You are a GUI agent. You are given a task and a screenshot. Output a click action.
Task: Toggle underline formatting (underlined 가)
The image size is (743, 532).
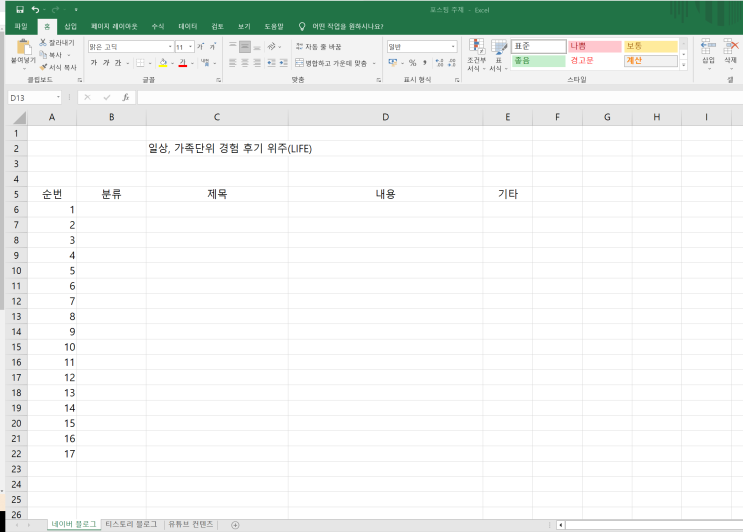pos(118,63)
